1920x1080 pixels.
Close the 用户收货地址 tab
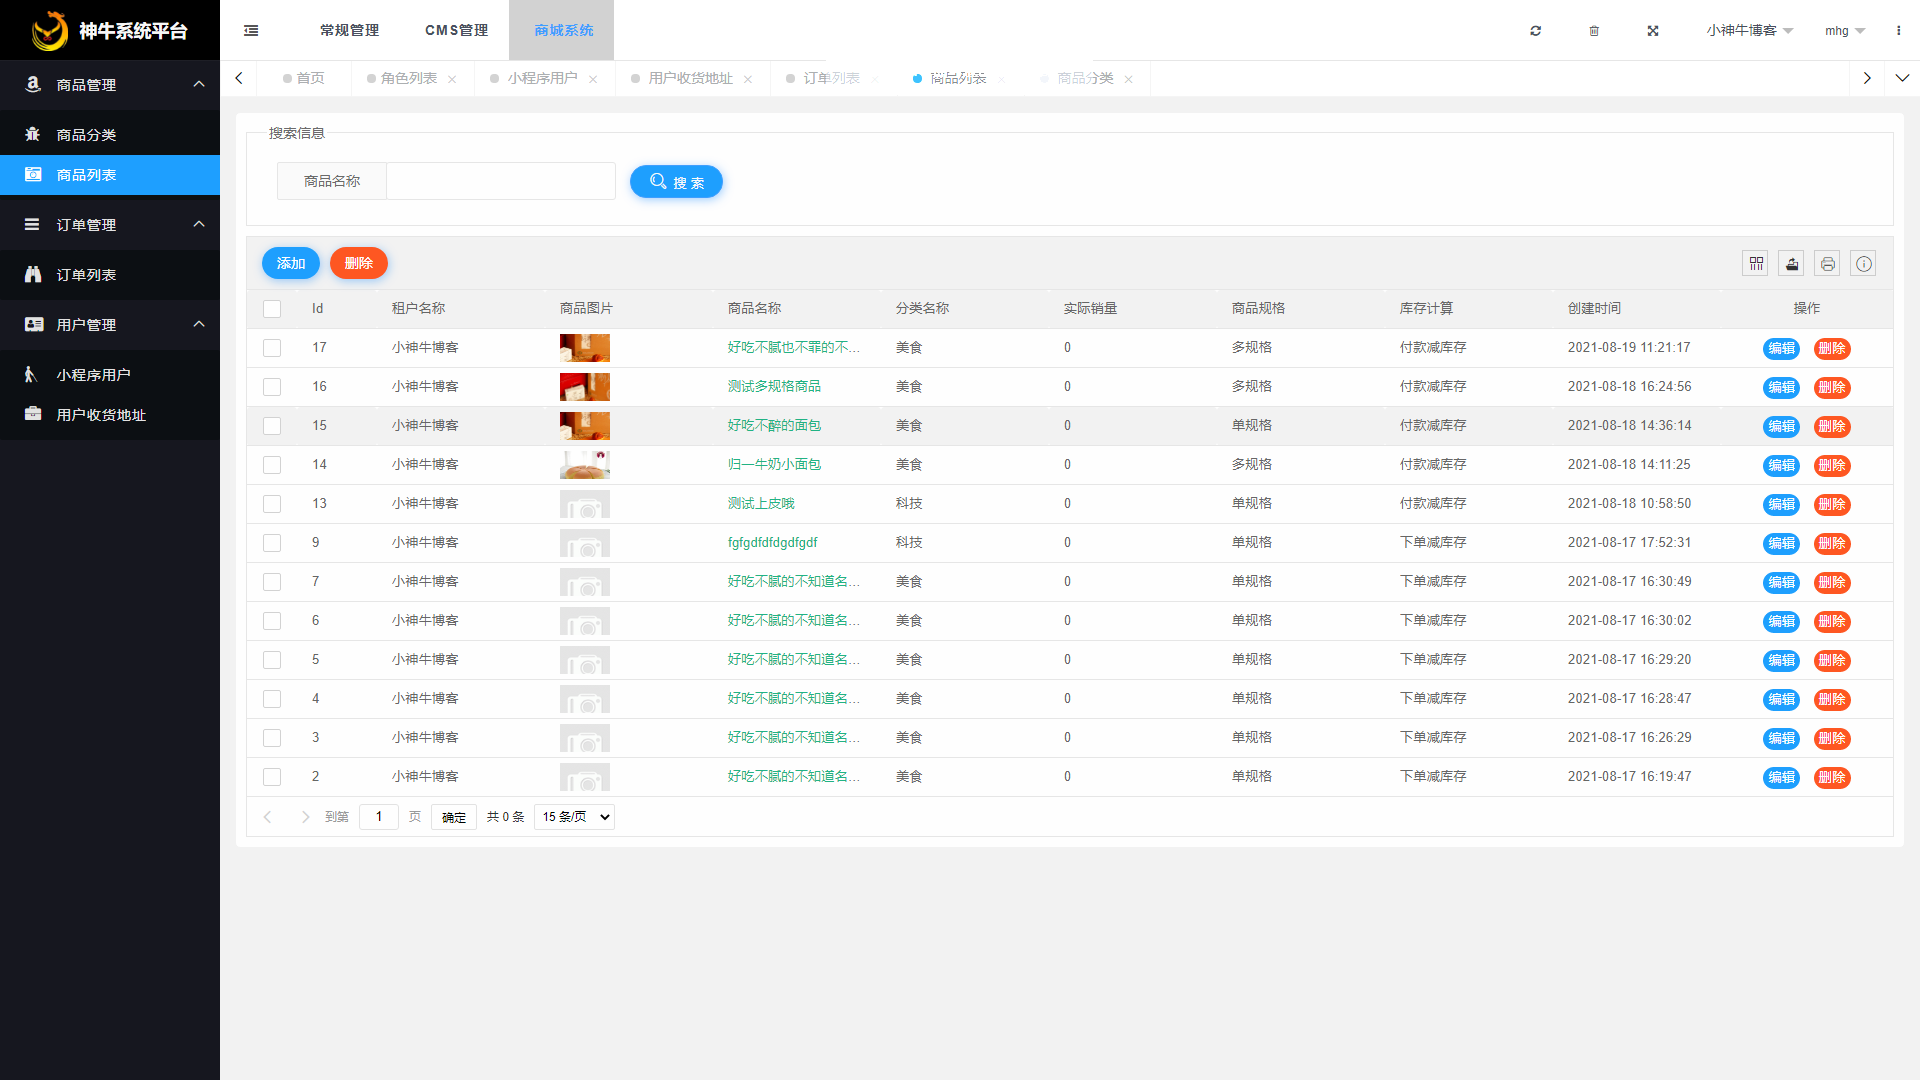(748, 79)
